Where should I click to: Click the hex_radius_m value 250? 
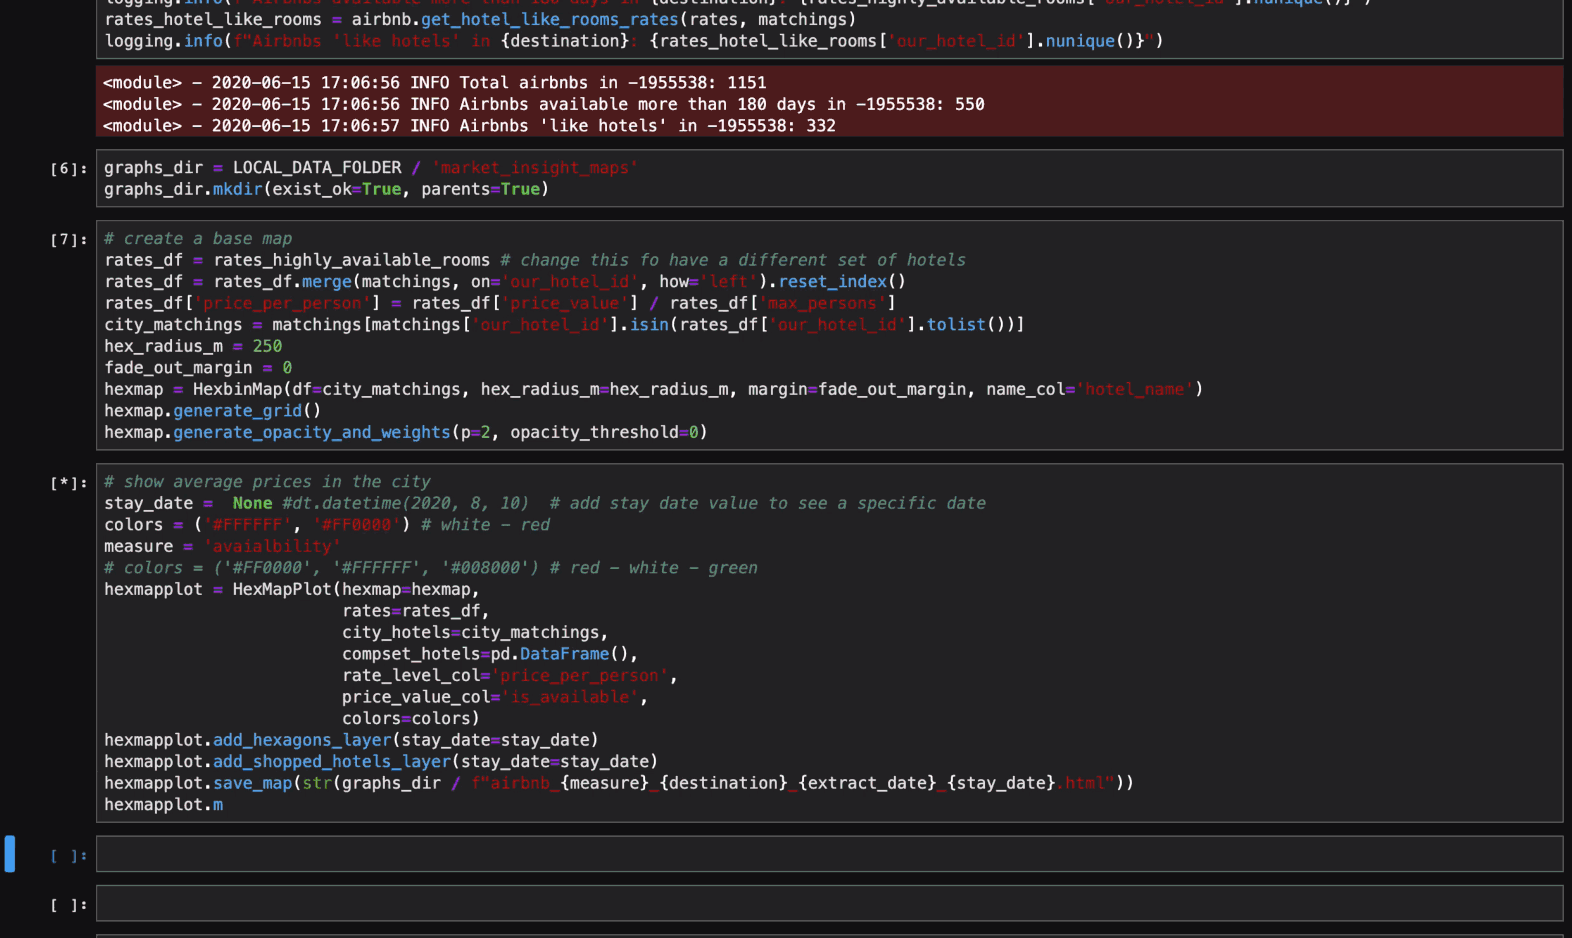(x=267, y=346)
